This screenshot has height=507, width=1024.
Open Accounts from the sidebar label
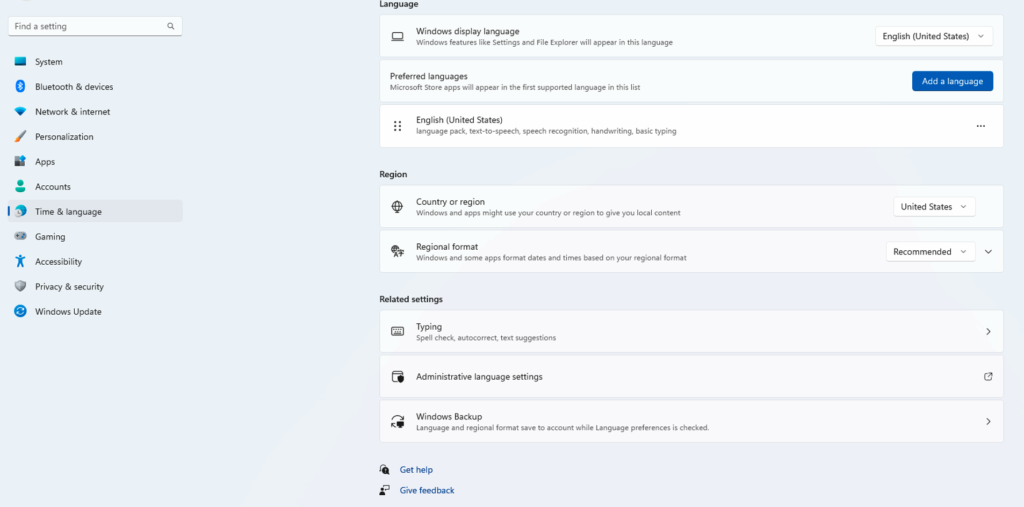[x=53, y=186]
